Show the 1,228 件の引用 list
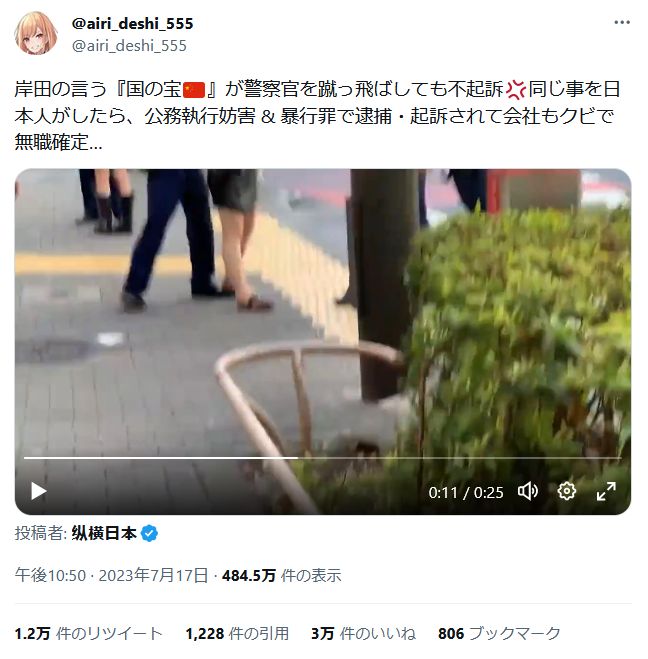Image resolution: width=648 pixels, height=659 pixels. tap(237, 633)
